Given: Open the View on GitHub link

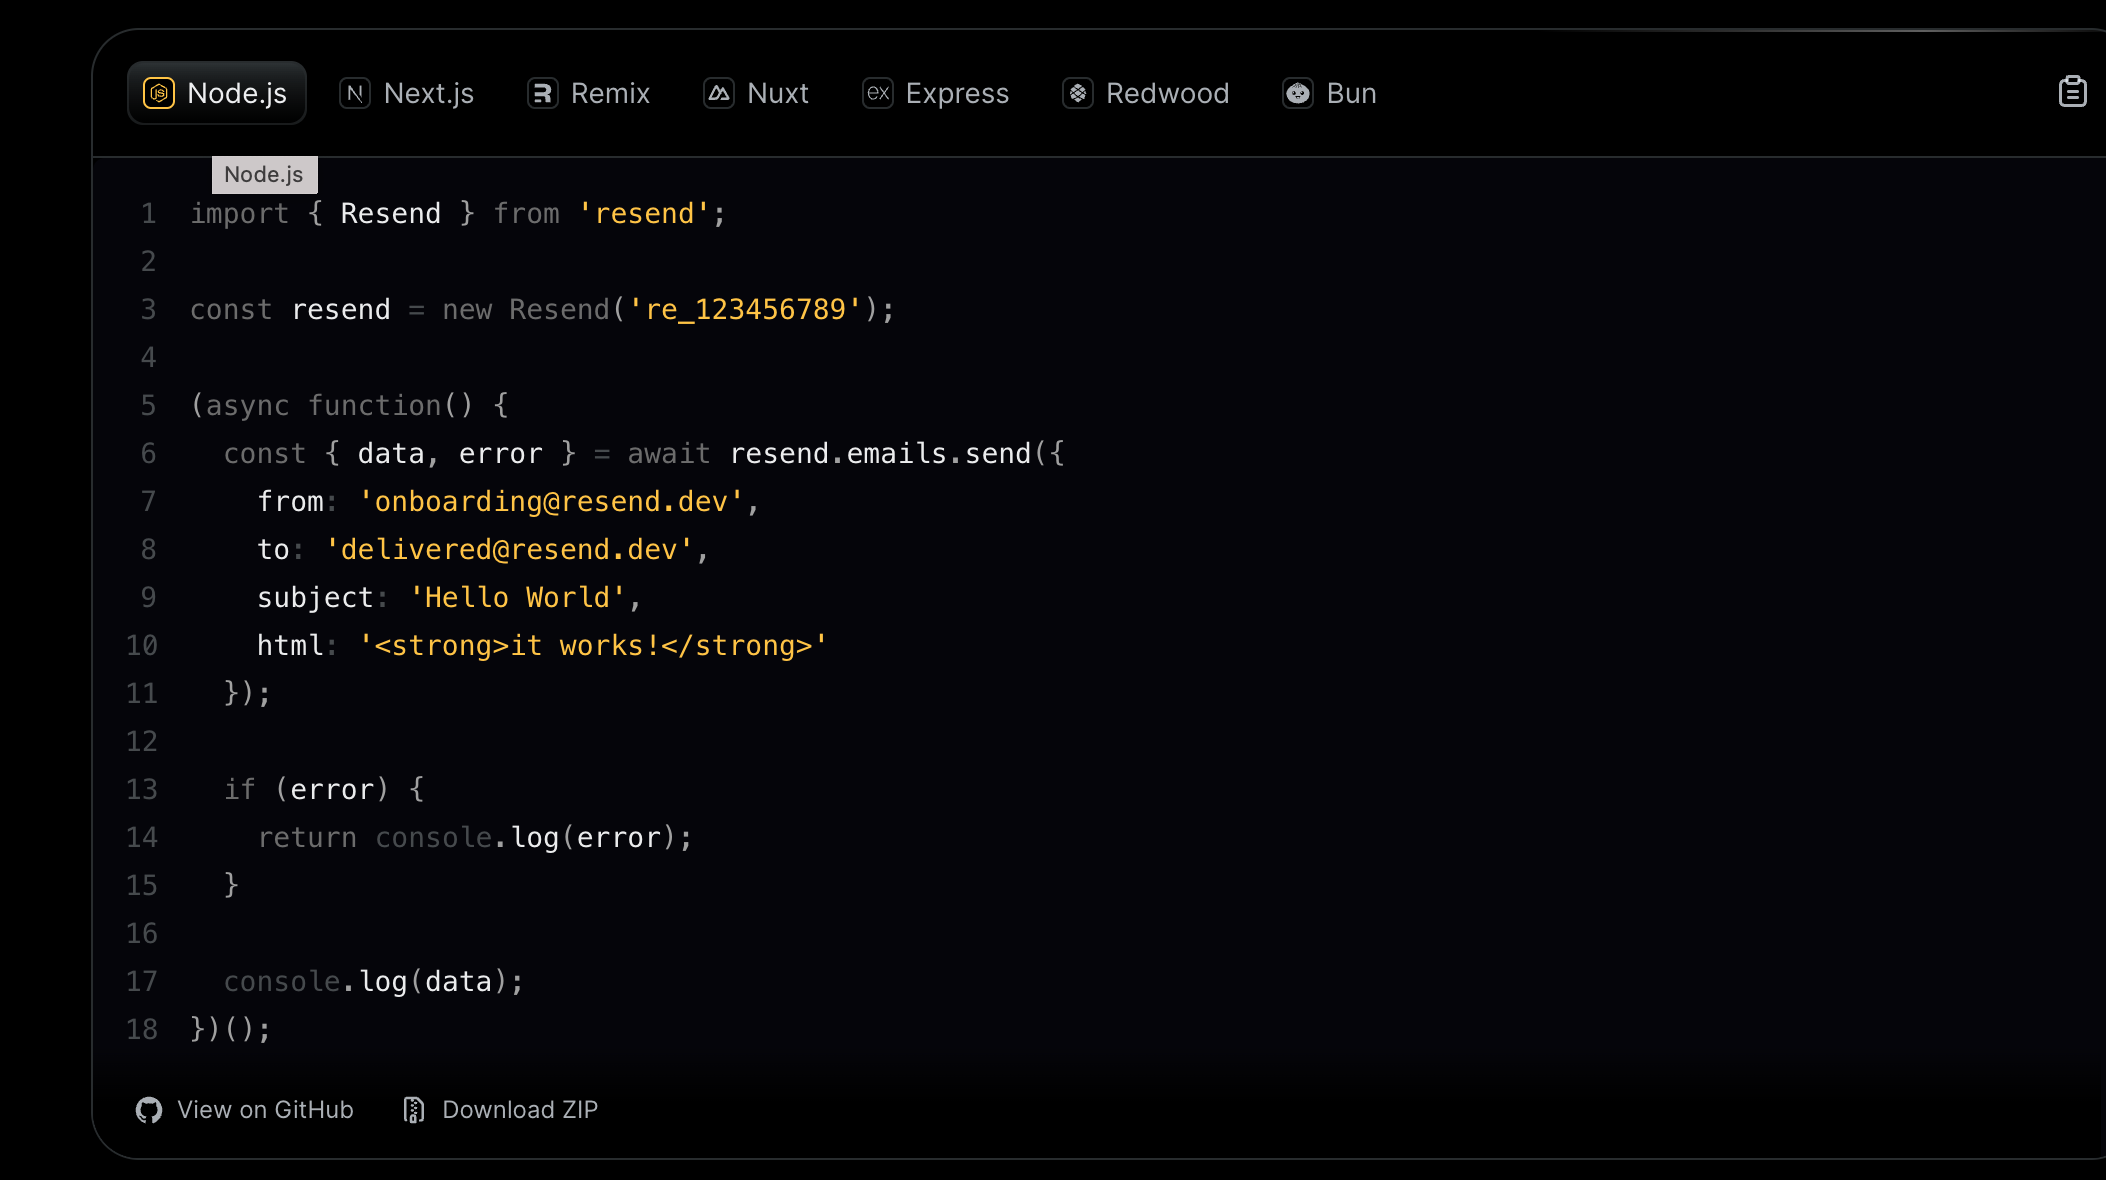Looking at the screenshot, I should tap(265, 1110).
